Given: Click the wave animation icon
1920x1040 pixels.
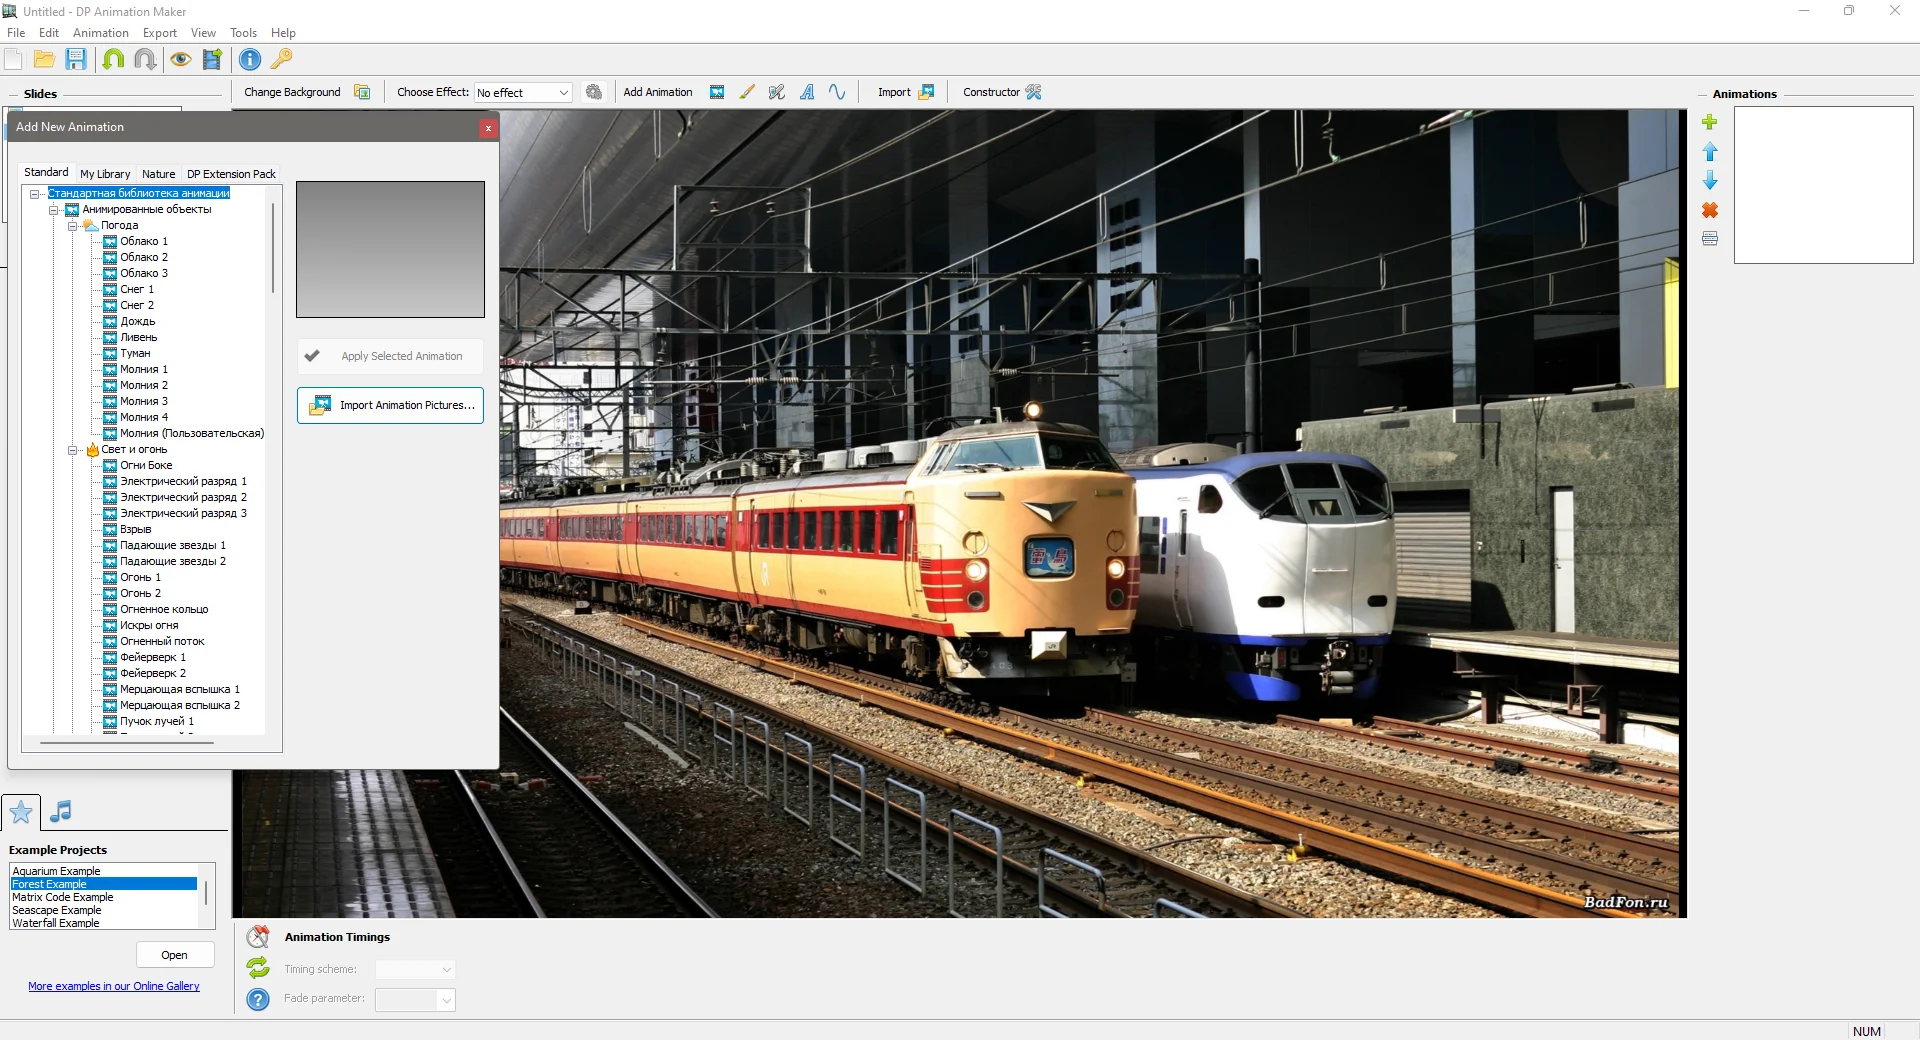Looking at the screenshot, I should coord(837,92).
